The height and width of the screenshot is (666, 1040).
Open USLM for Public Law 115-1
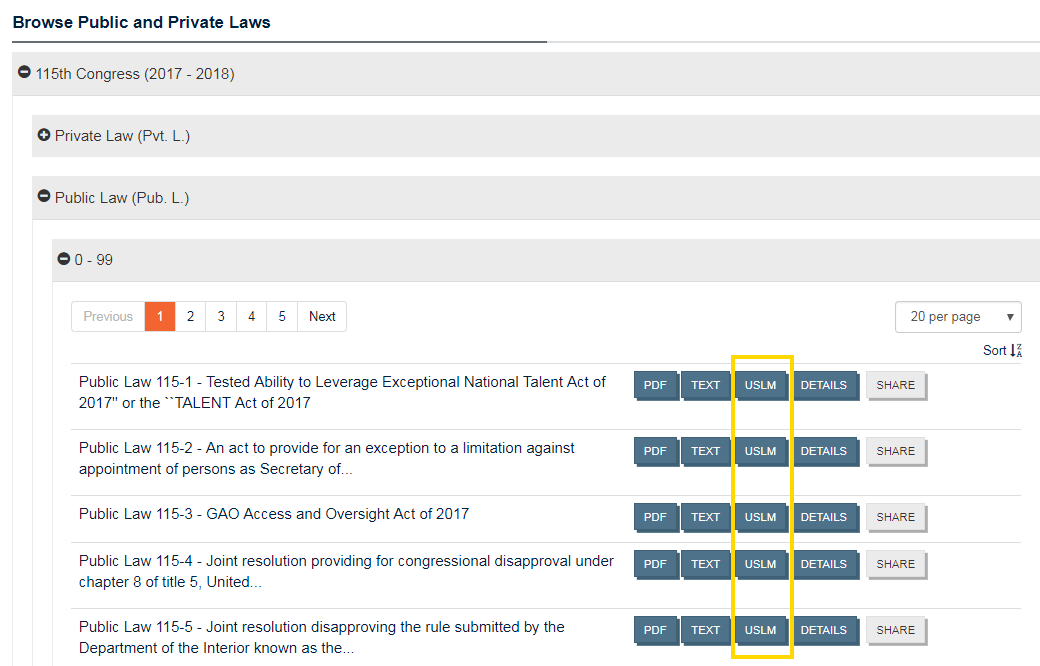point(760,385)
